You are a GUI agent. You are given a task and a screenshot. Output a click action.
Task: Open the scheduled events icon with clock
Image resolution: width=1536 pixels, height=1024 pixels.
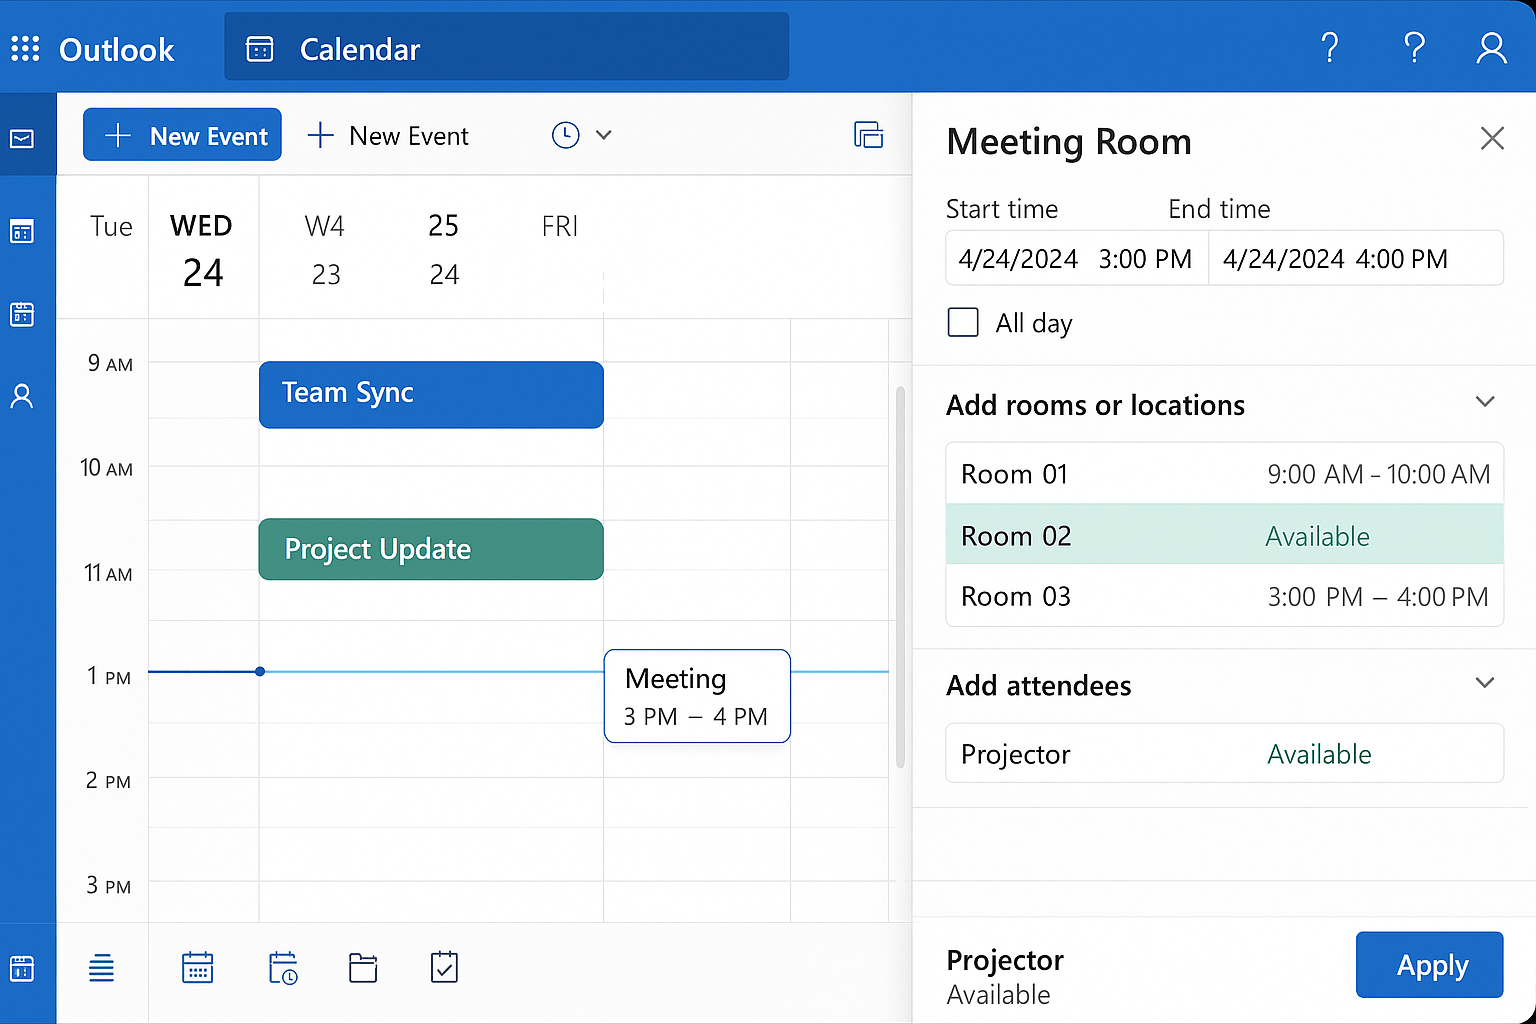283,967
